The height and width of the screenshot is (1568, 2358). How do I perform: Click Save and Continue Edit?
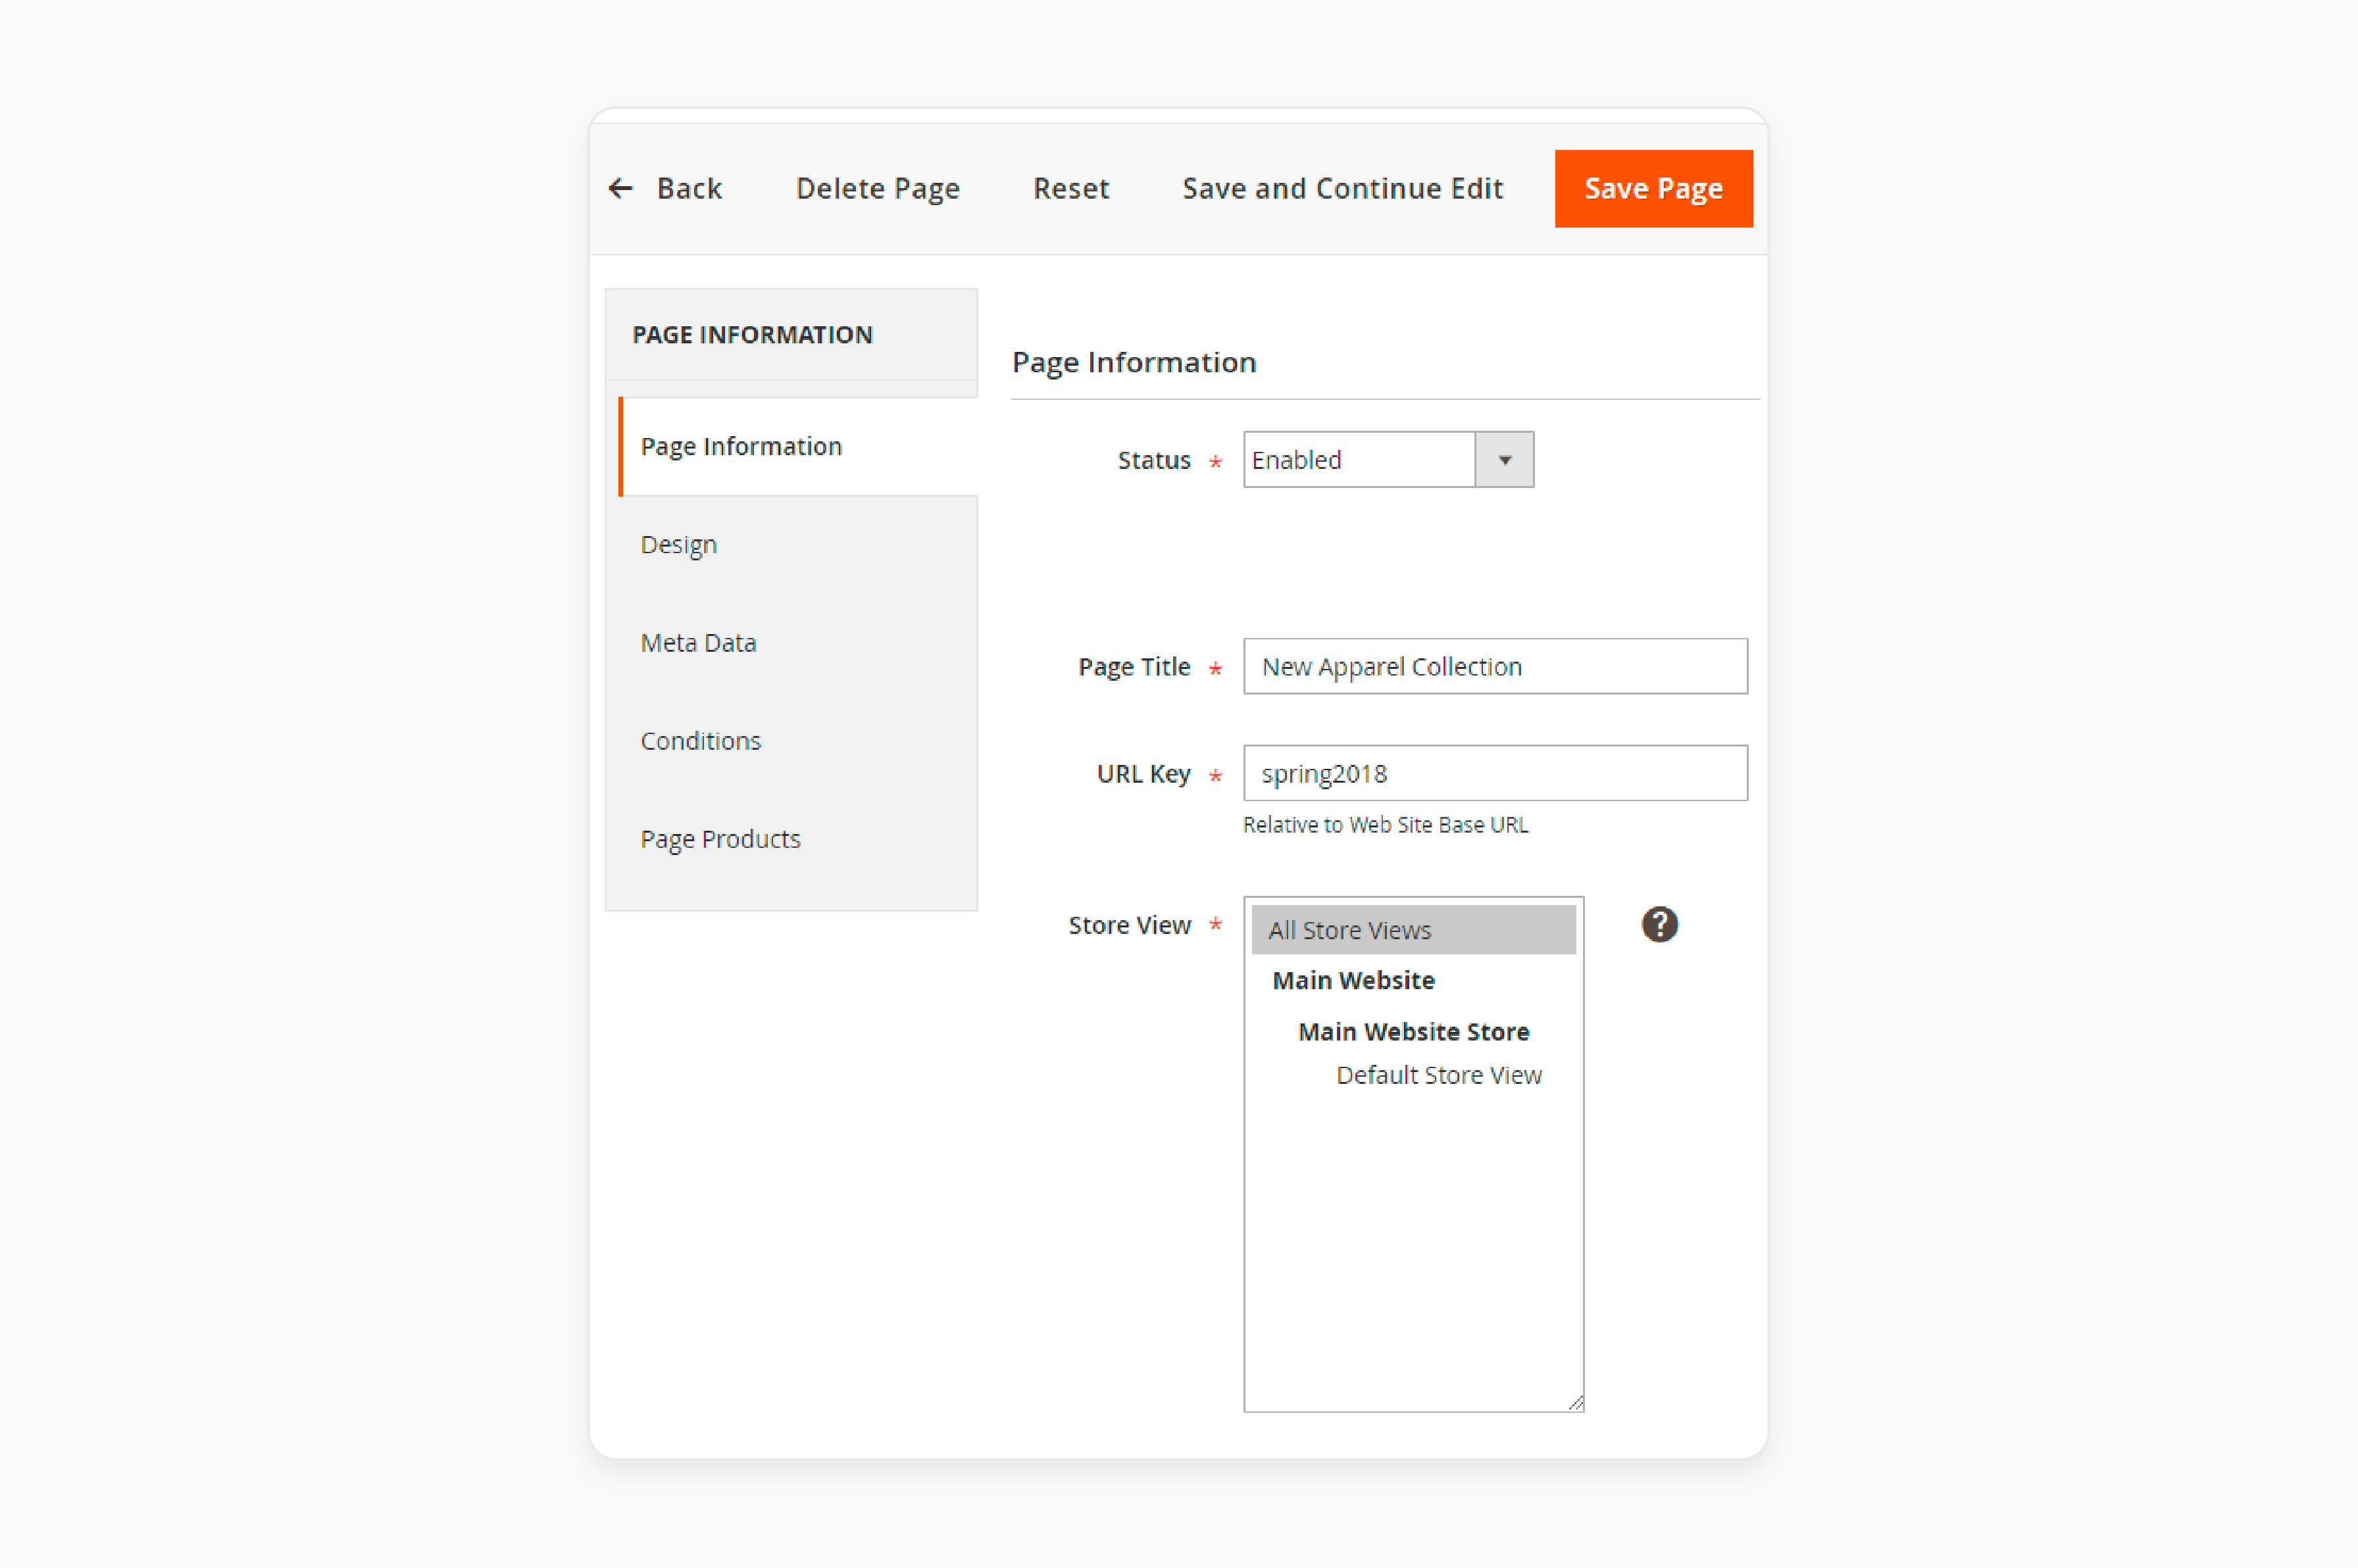pos(1342,188)
